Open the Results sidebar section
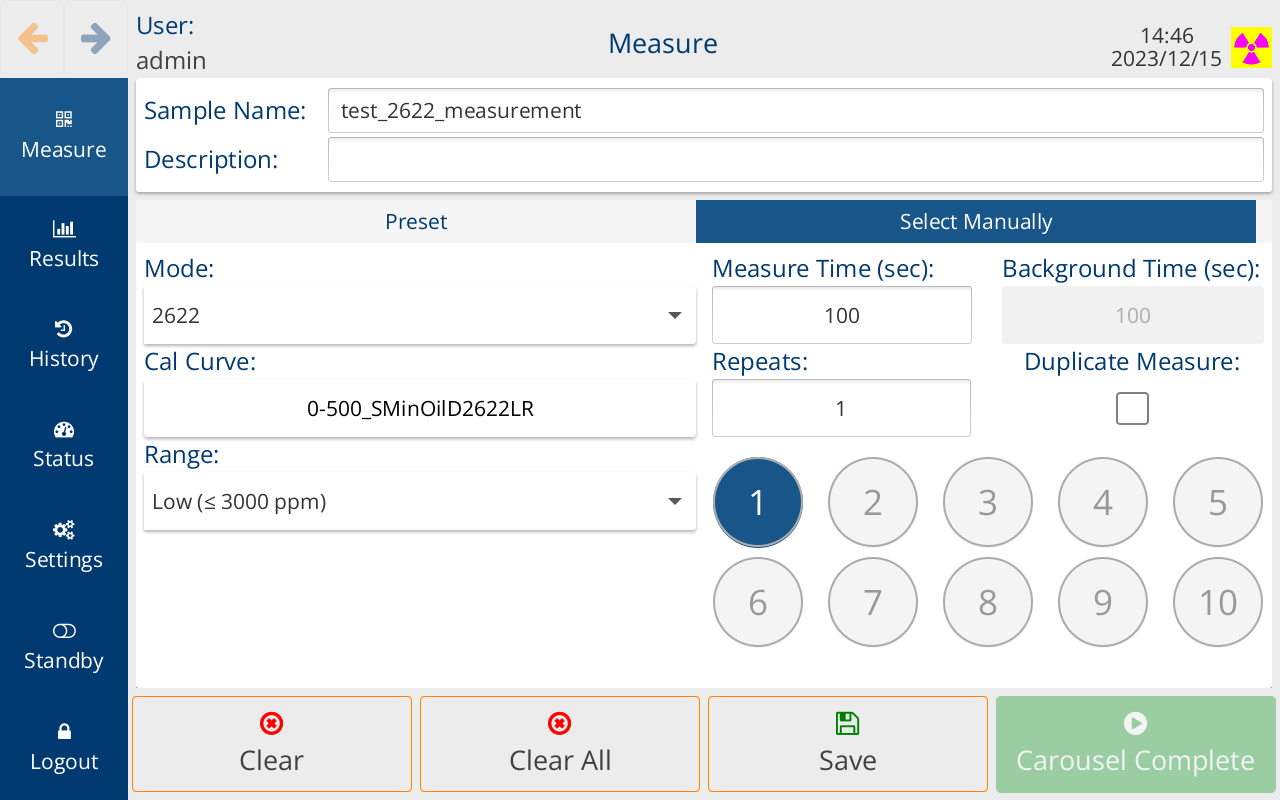The height and width of the screenshot is (800, 1280). [64, 245]
